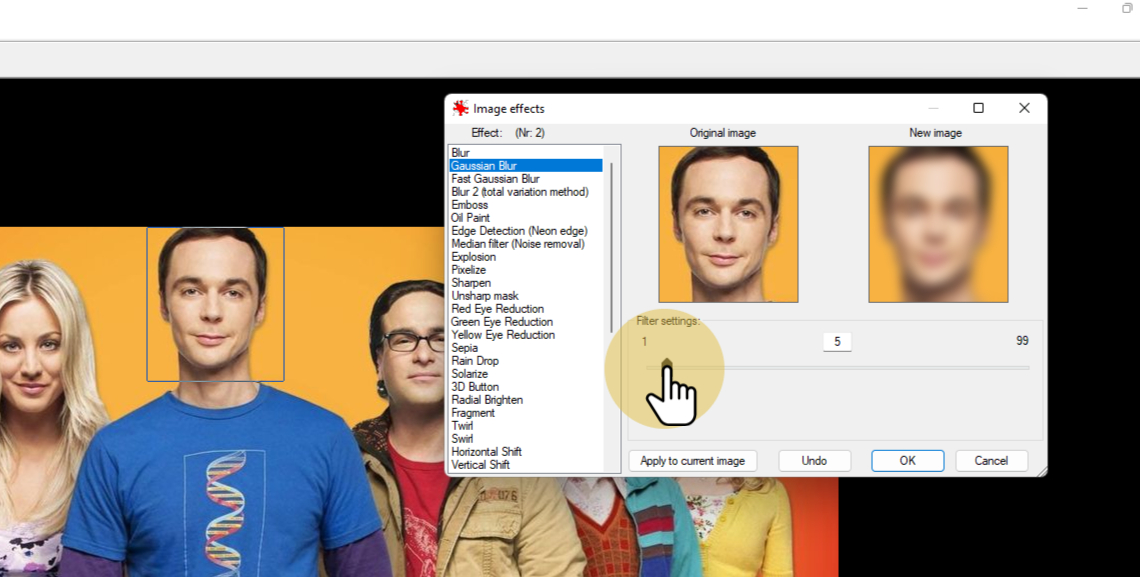
Task: Apply the Sepia effect option
Action: click(x=465, y=348)
